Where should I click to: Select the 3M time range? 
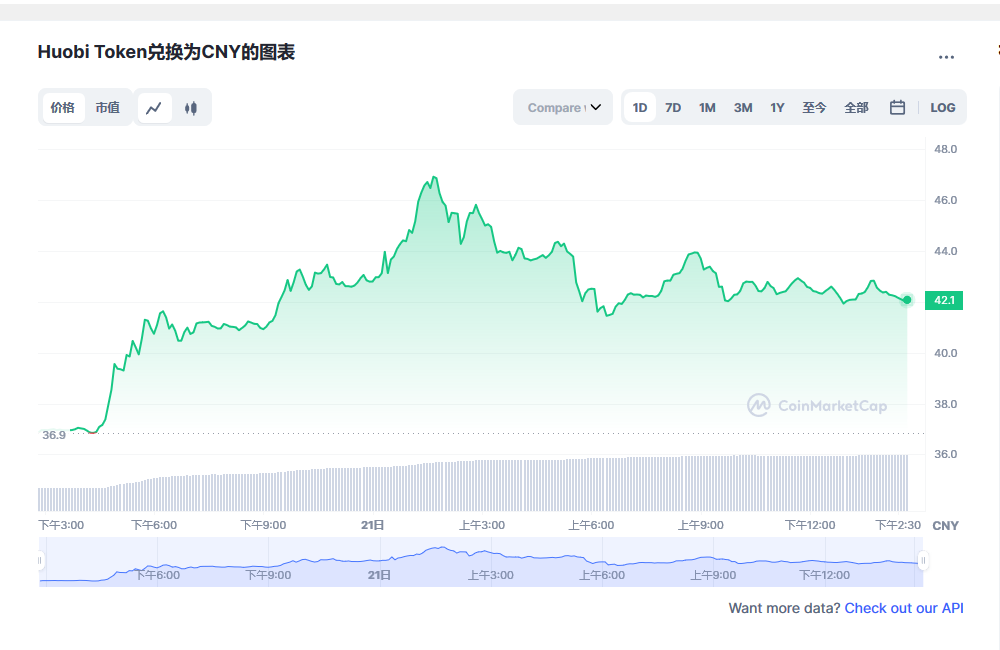[743, 107]
